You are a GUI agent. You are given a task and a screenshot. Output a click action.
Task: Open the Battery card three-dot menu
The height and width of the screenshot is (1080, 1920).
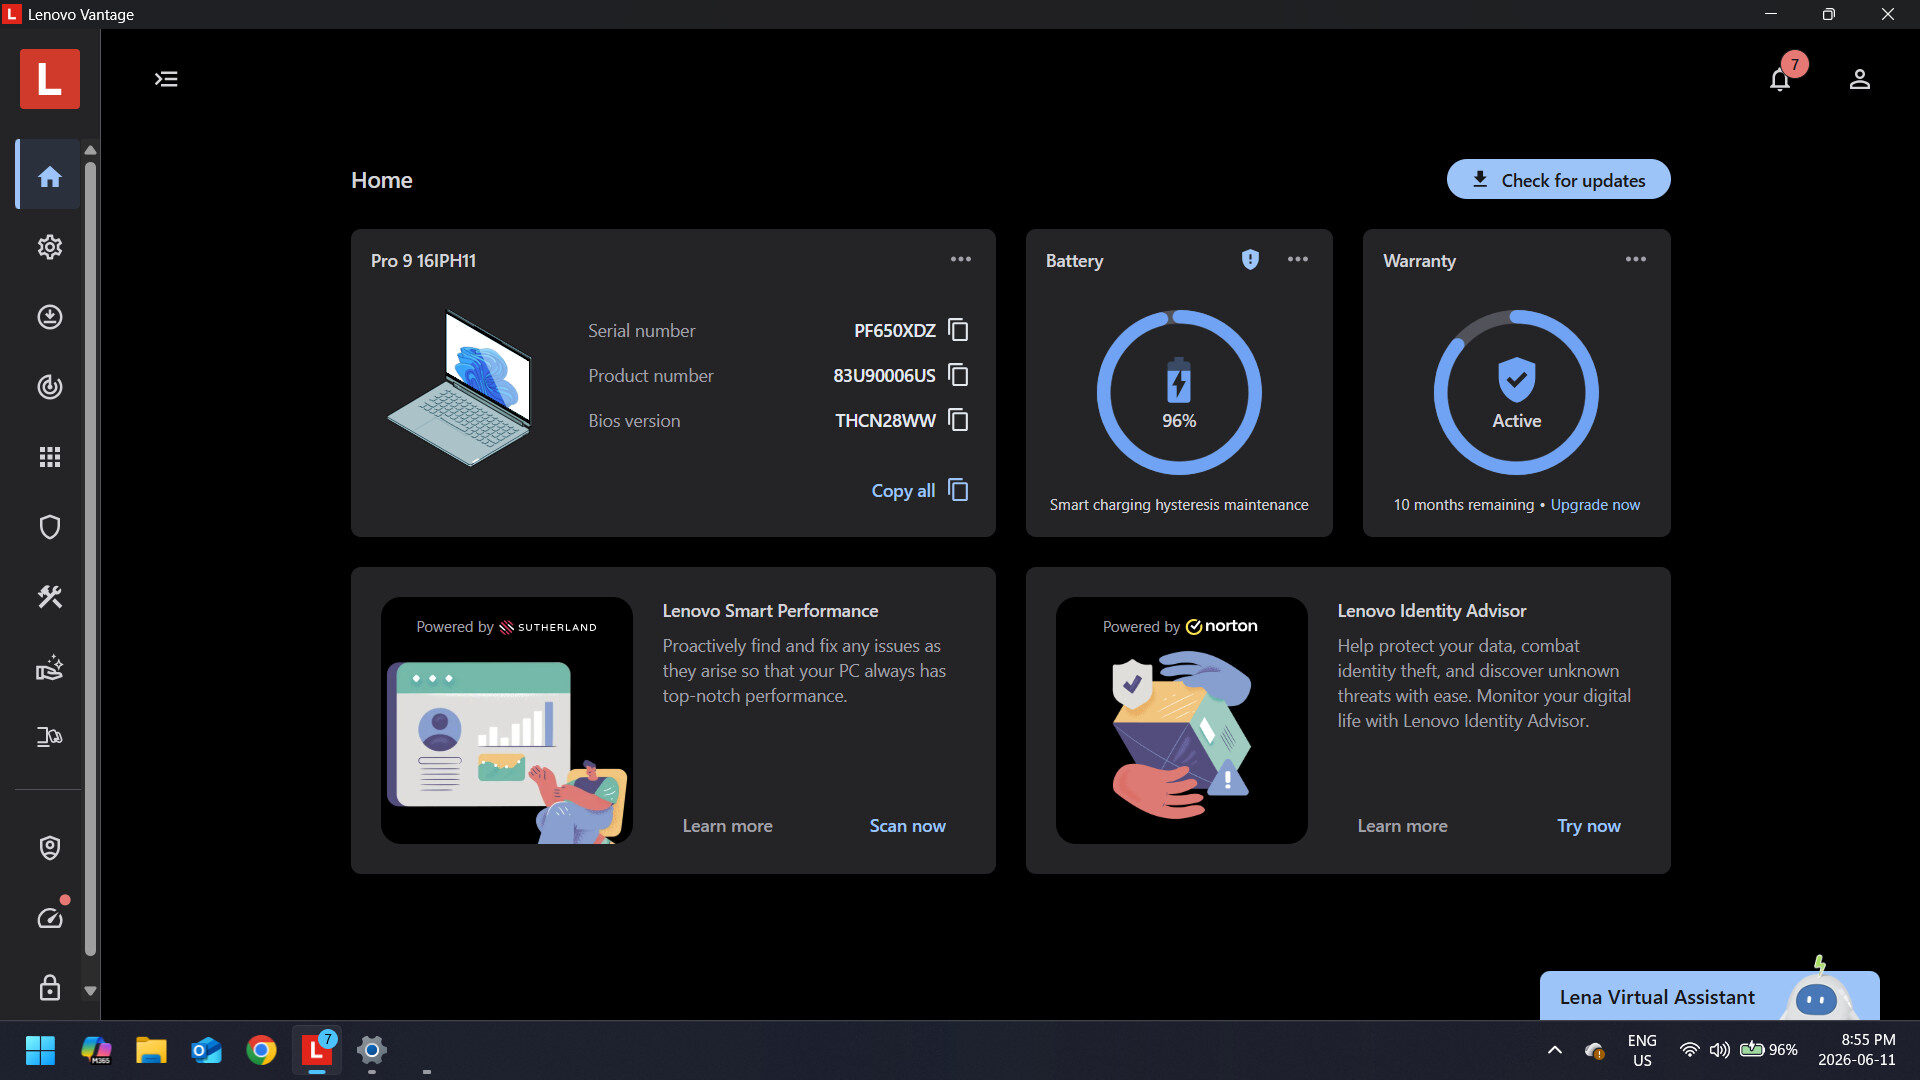[x=1297, y=259]
